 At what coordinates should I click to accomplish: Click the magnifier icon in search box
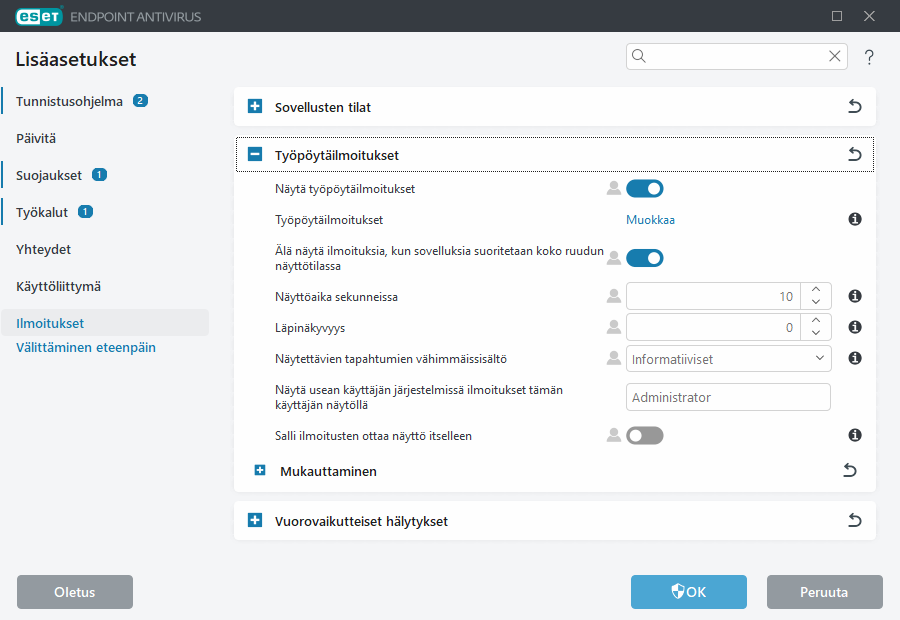pyautogui.click(x=639, y=56)
